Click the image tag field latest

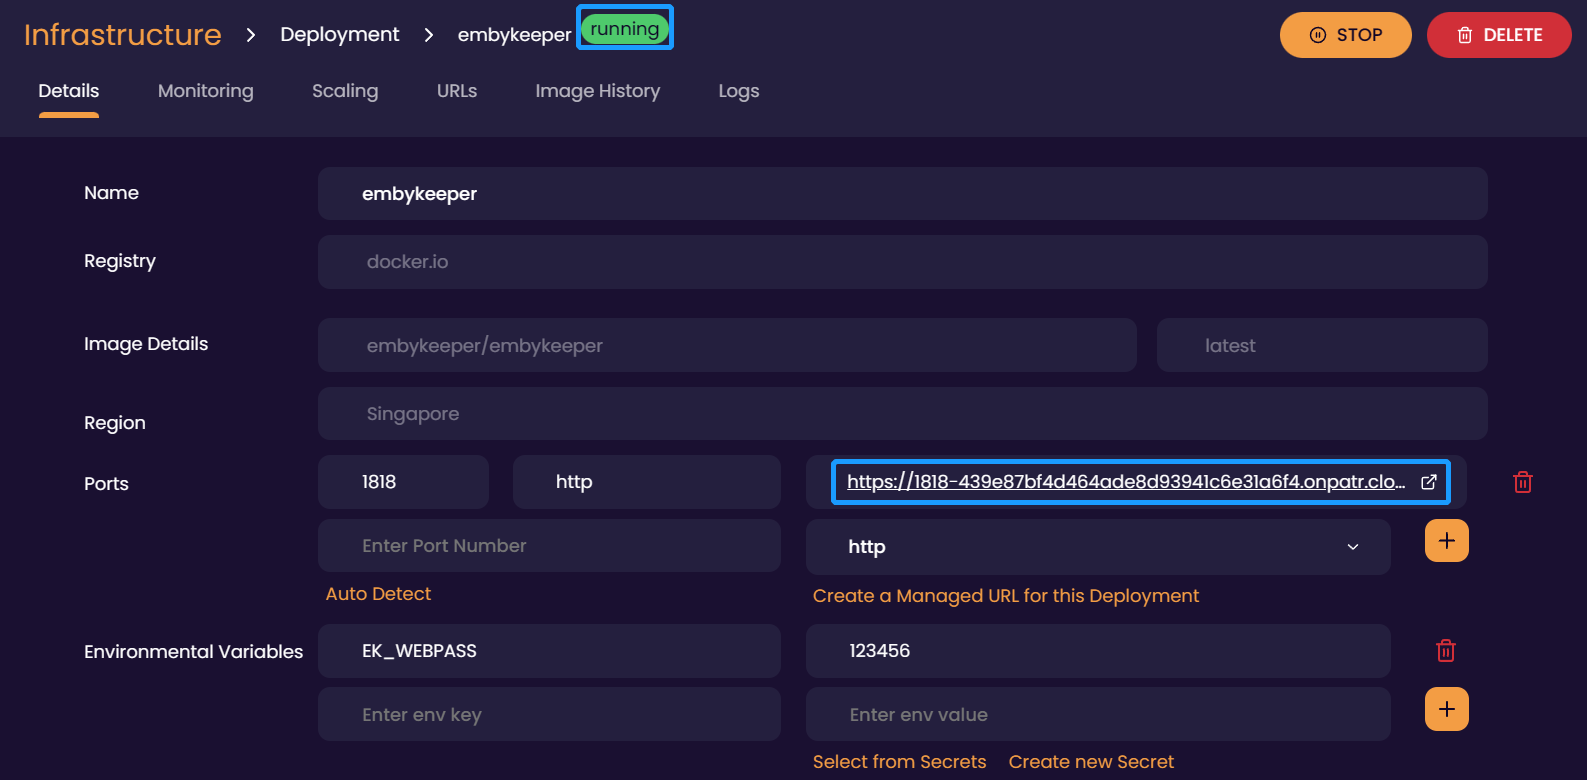coord(1322,345)
